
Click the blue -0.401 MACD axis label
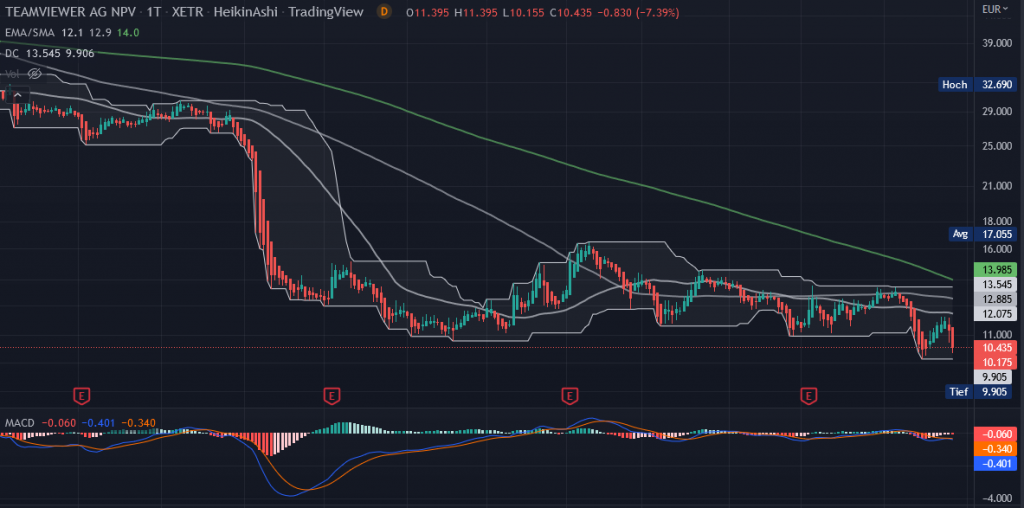pos(996,464)
